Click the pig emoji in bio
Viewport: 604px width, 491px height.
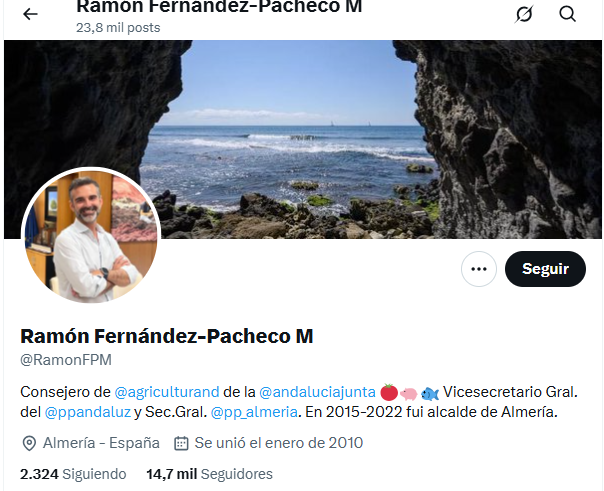(x=409, y=394)
